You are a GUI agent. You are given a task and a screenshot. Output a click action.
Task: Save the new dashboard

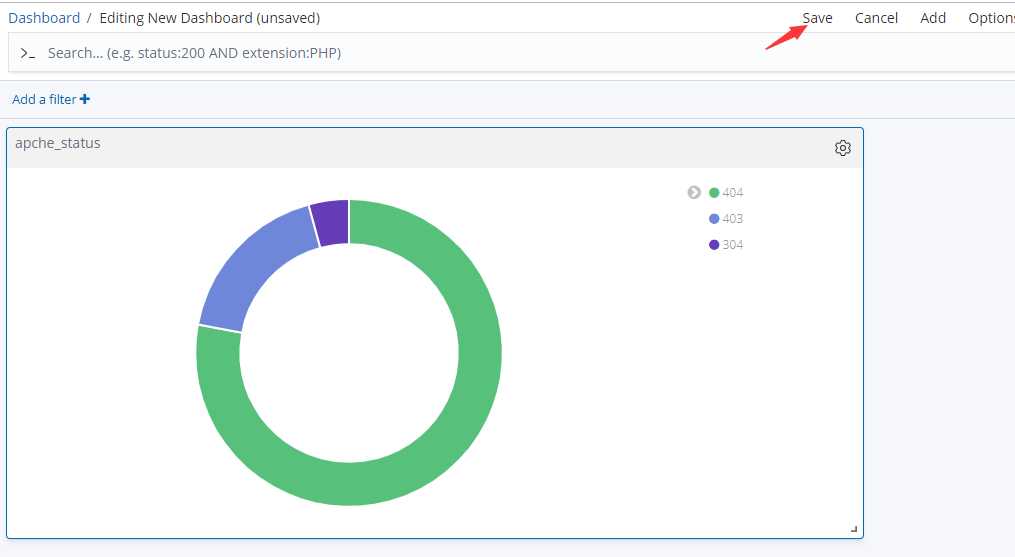tap(818, 18)
